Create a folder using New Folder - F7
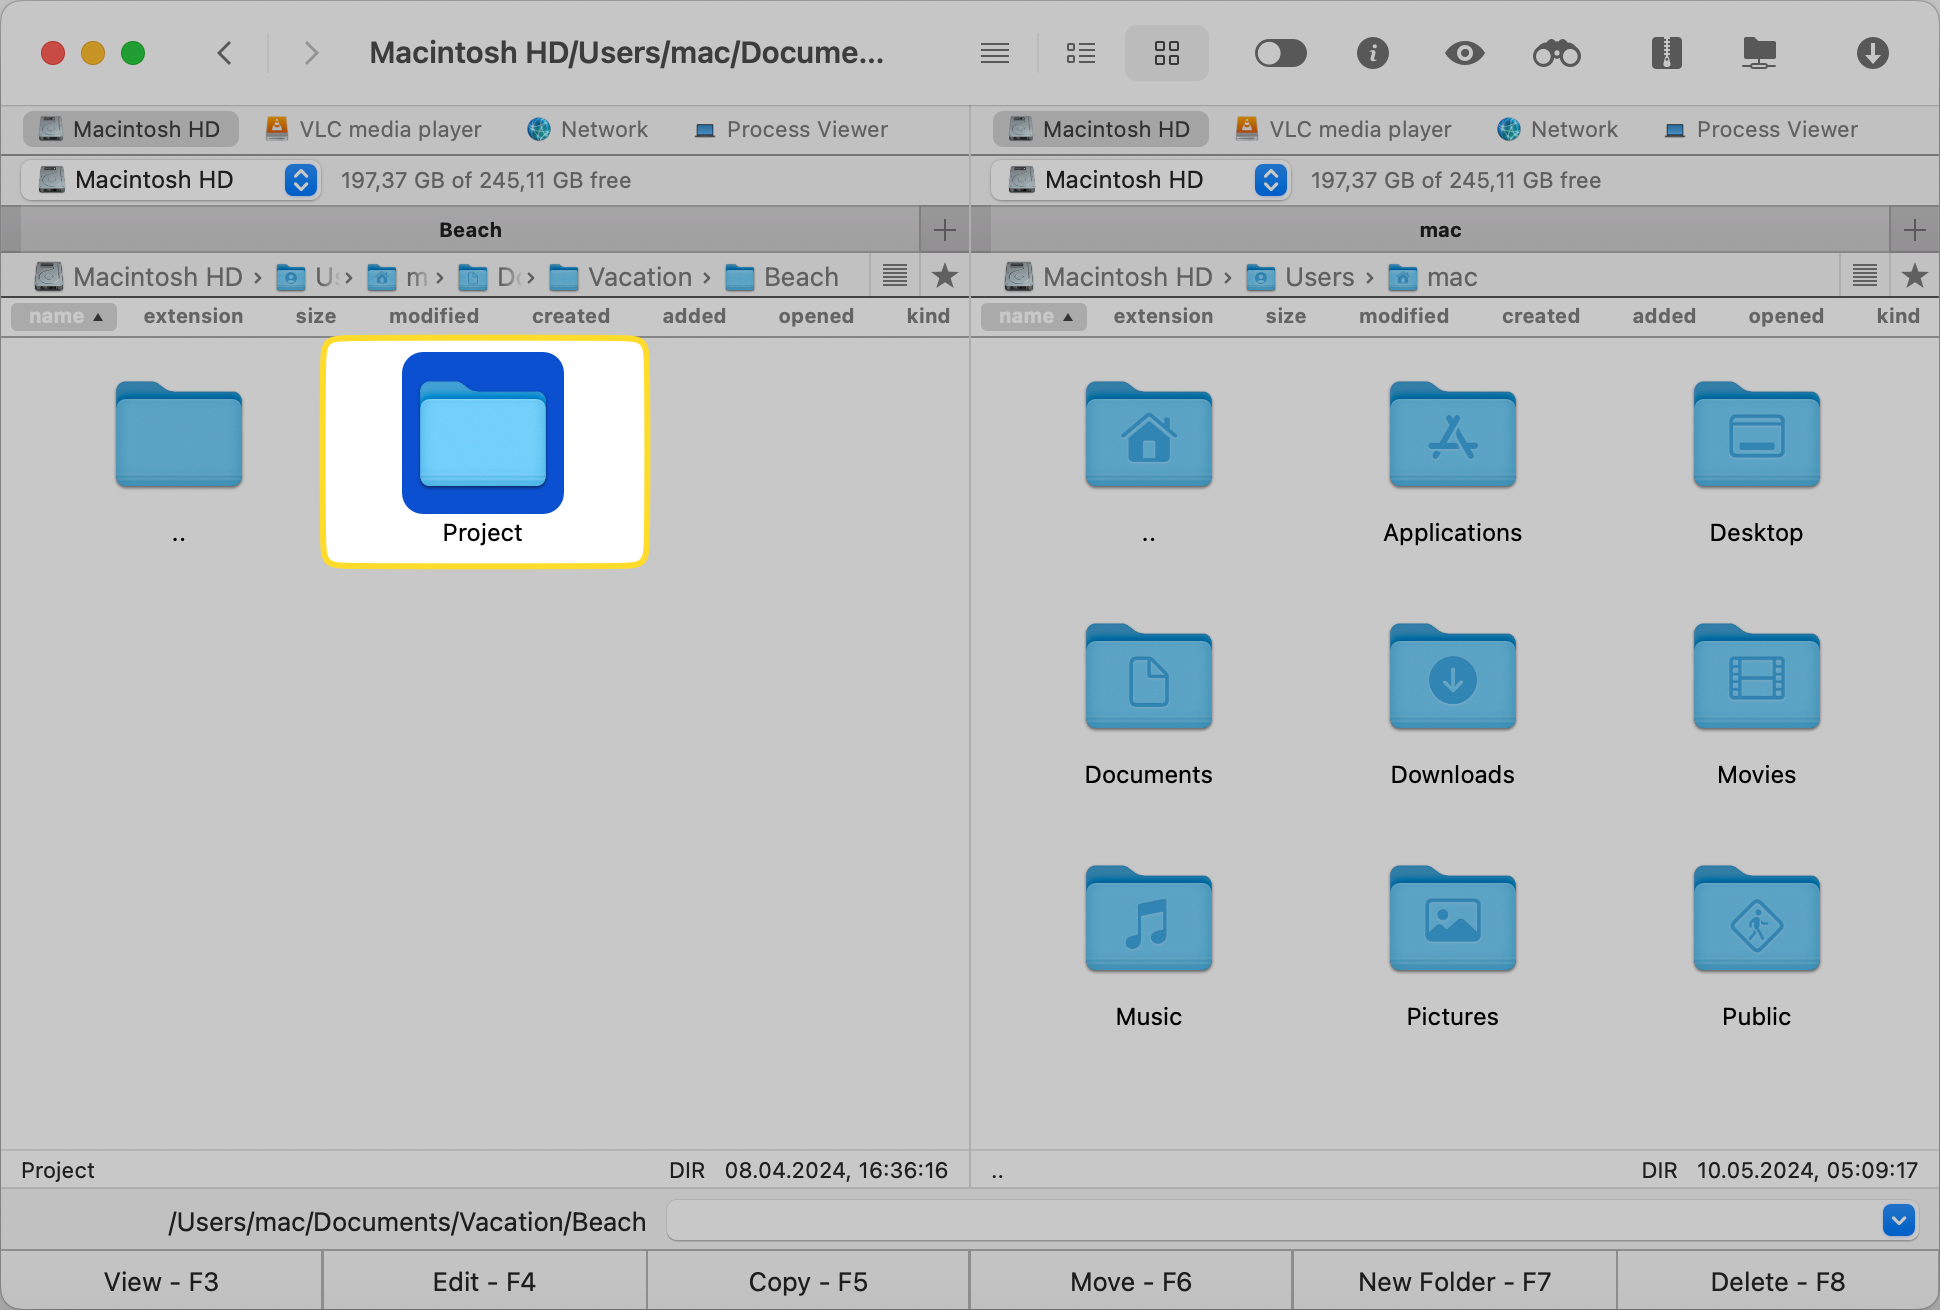Screen dimensions: 1940x1310 [x=1453, y=1281]
